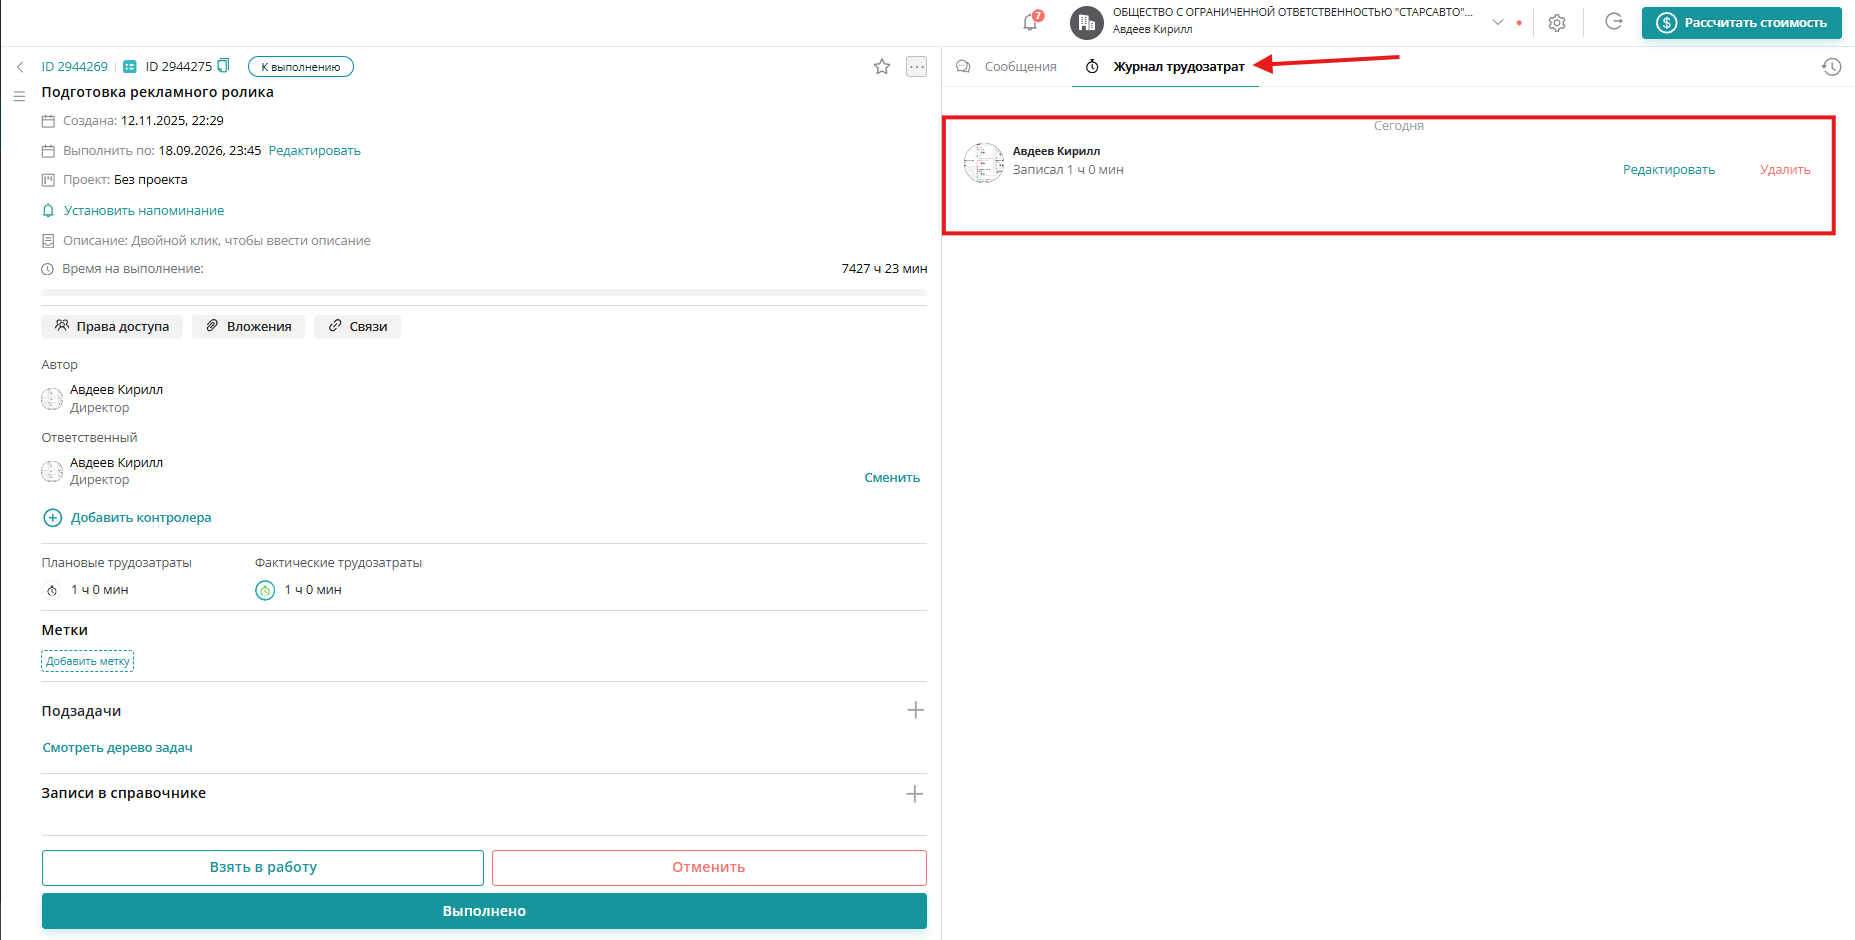Viewport: 1855px width, 940px height.
Task: Open parent task ID 2944269 link
Action: point(74,67)
